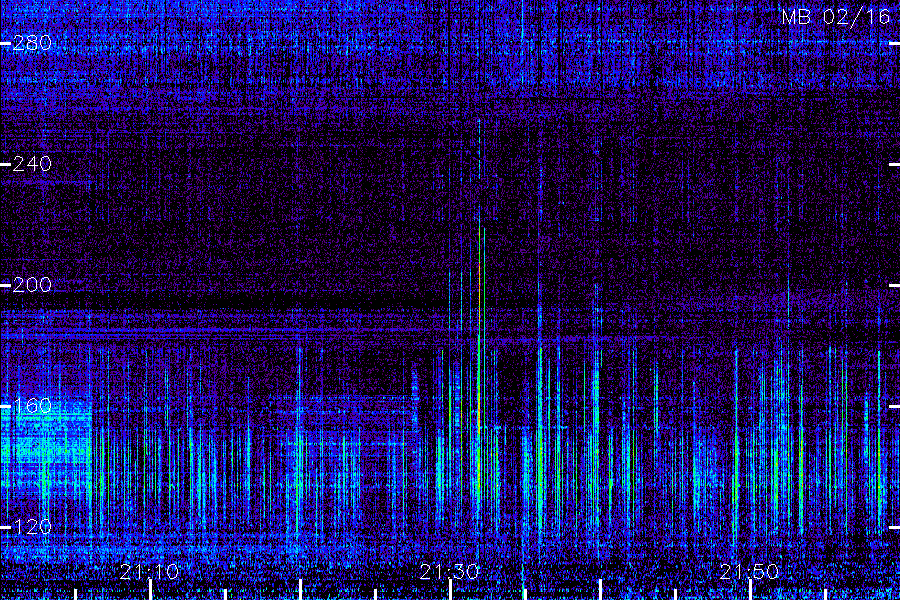Click the 240 frequency axis label

pyautogui.click(x=32, y=164)
